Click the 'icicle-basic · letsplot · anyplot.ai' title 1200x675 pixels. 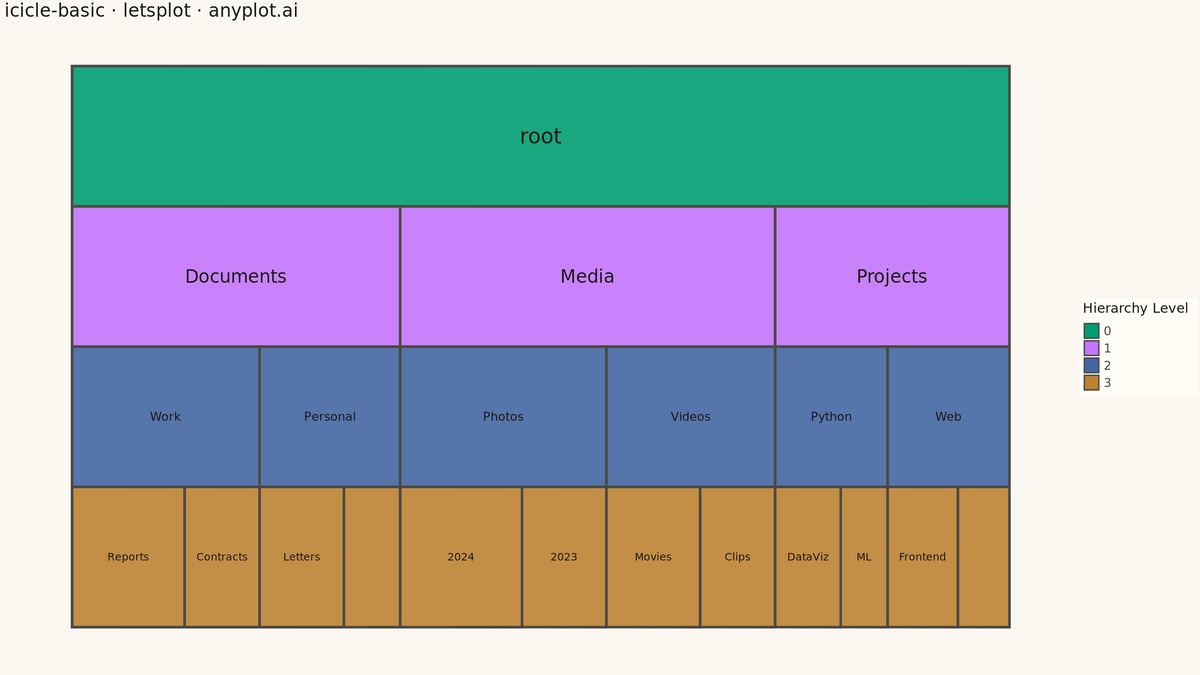[151, 11]
